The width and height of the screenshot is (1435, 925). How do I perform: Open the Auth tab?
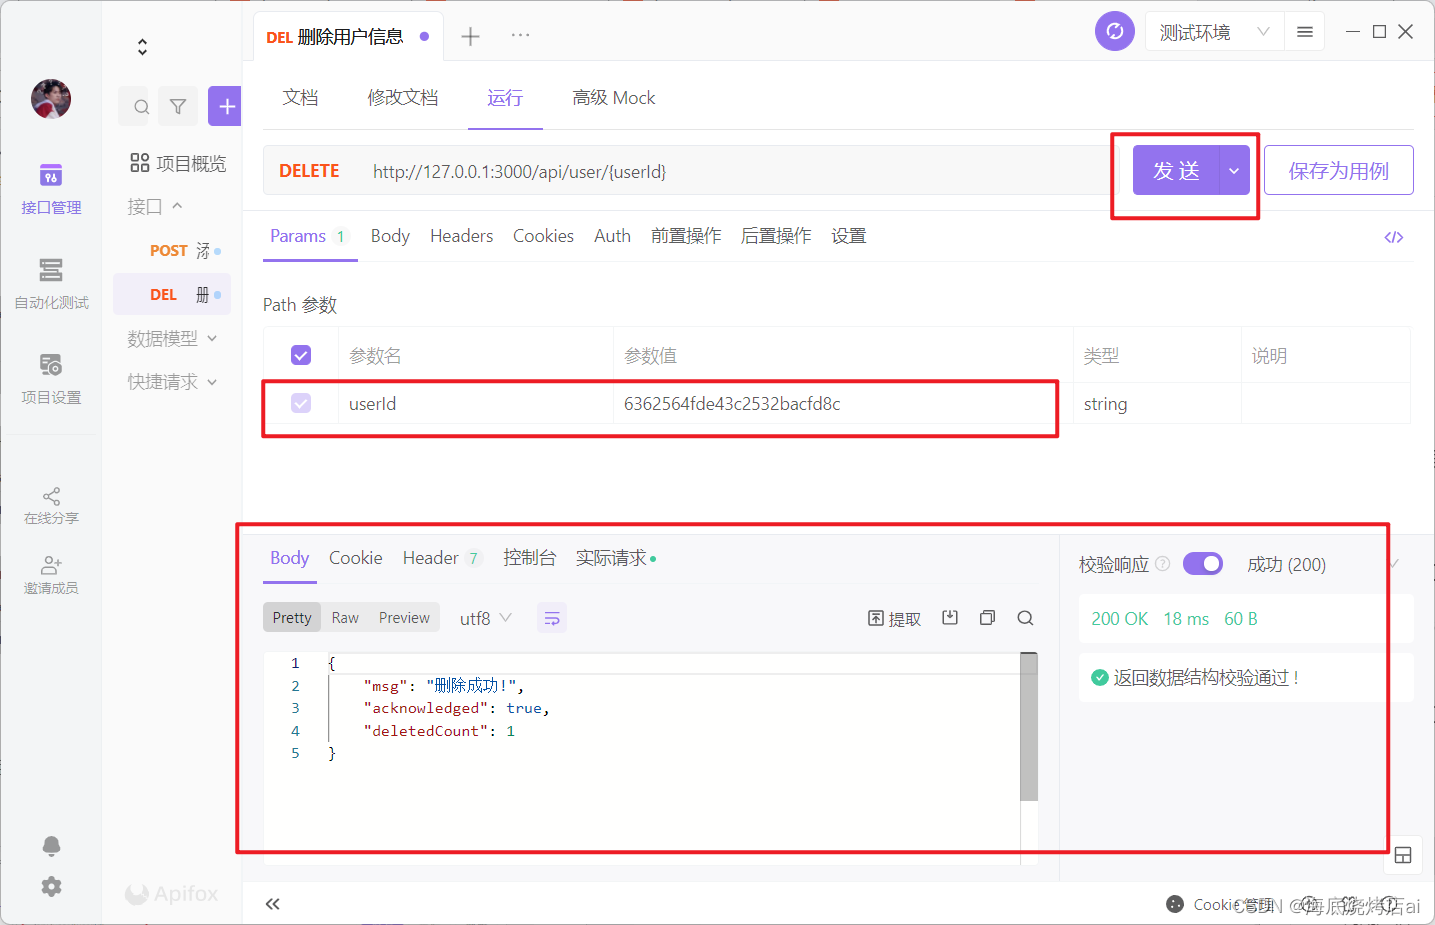point(612,236)
